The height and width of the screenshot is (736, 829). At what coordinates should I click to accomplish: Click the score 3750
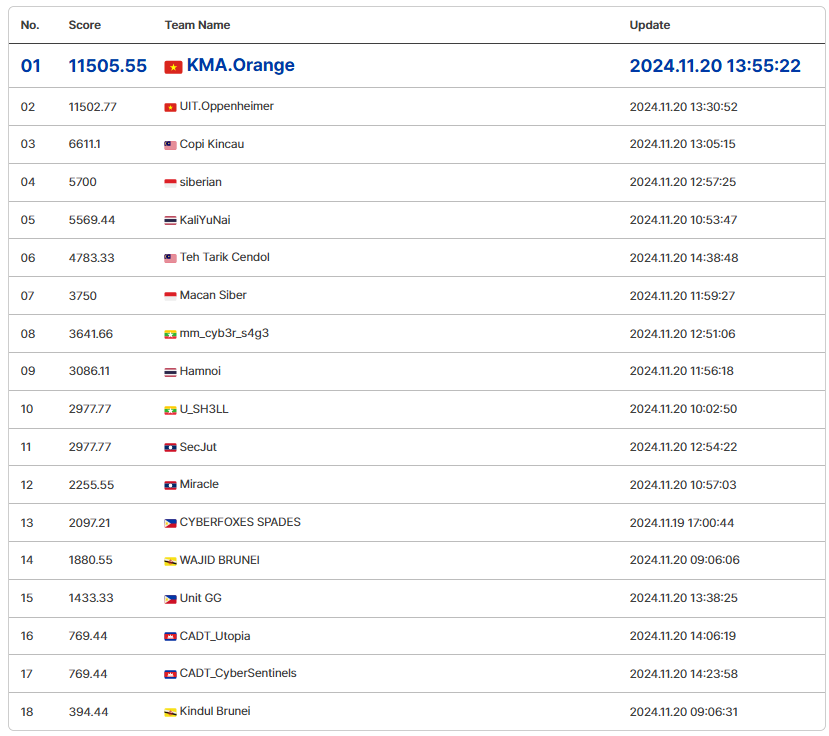tap(82, 296)
